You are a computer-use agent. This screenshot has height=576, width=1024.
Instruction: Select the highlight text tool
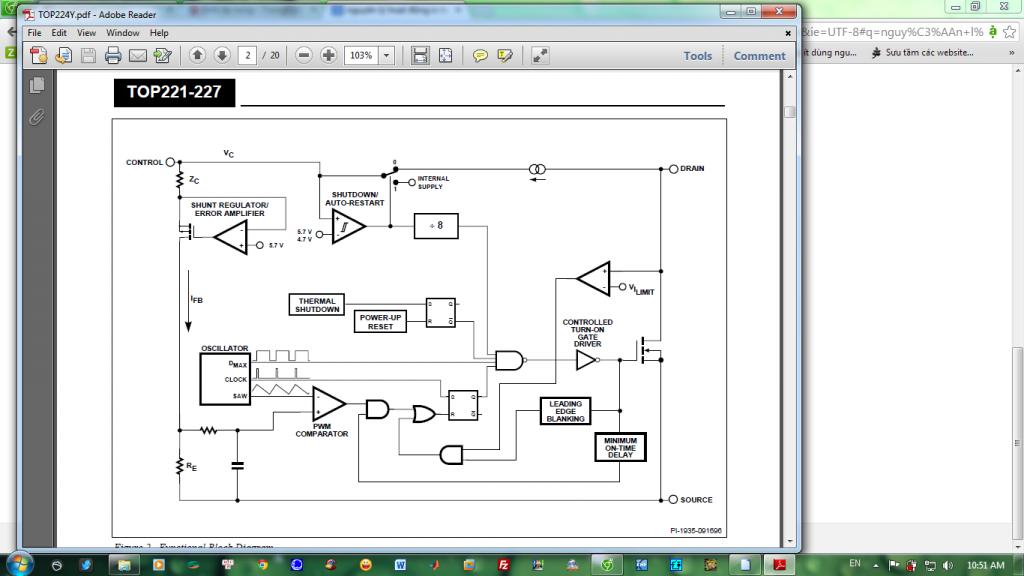[x=505, y=56]
